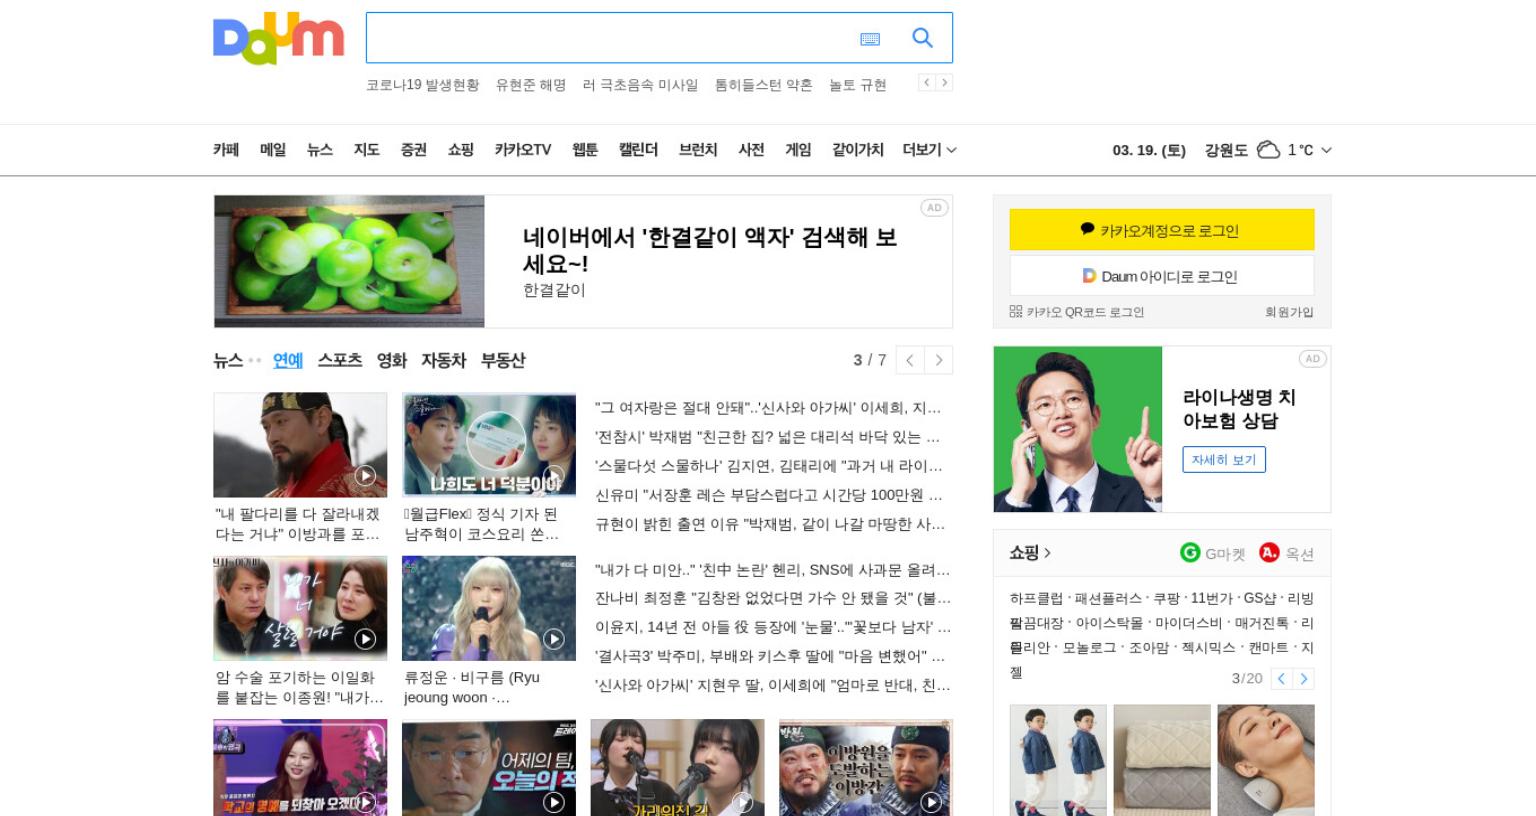The width and height of the screenshot is (1536, 816).
Task: Open the 증권 menu item
Action: click(x=414, y=150)
